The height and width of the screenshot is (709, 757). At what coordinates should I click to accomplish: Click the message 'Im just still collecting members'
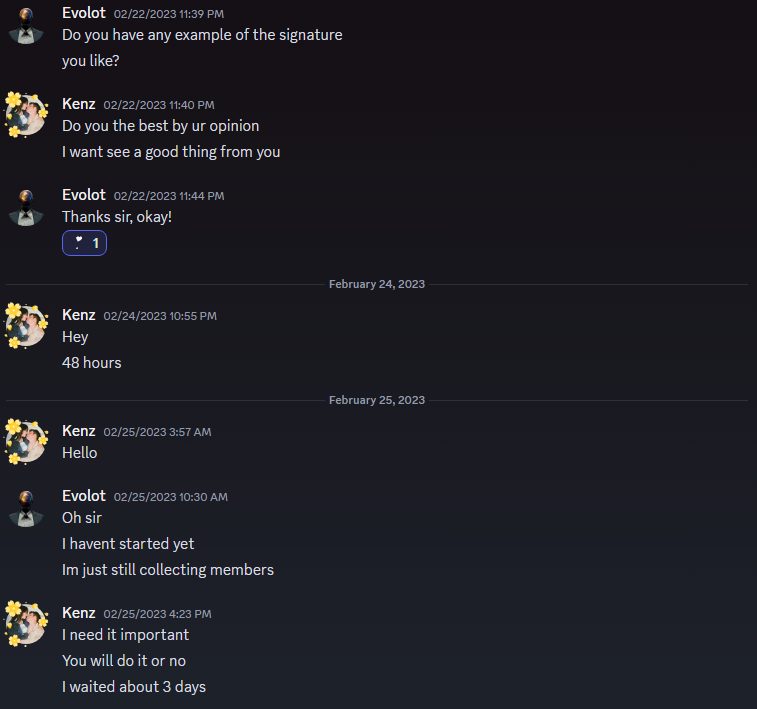168,570
